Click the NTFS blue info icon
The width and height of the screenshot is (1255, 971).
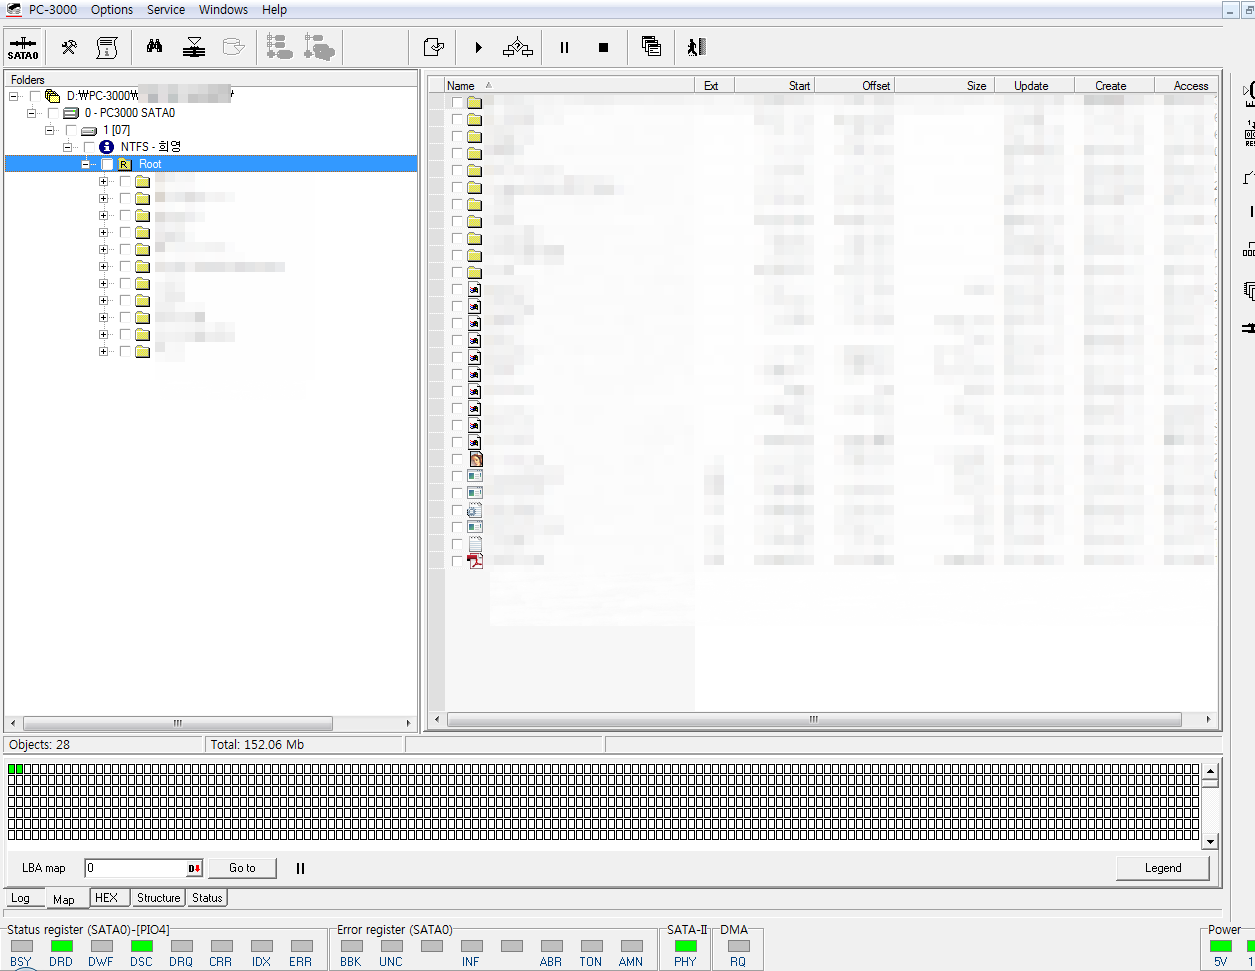[107, 147]
